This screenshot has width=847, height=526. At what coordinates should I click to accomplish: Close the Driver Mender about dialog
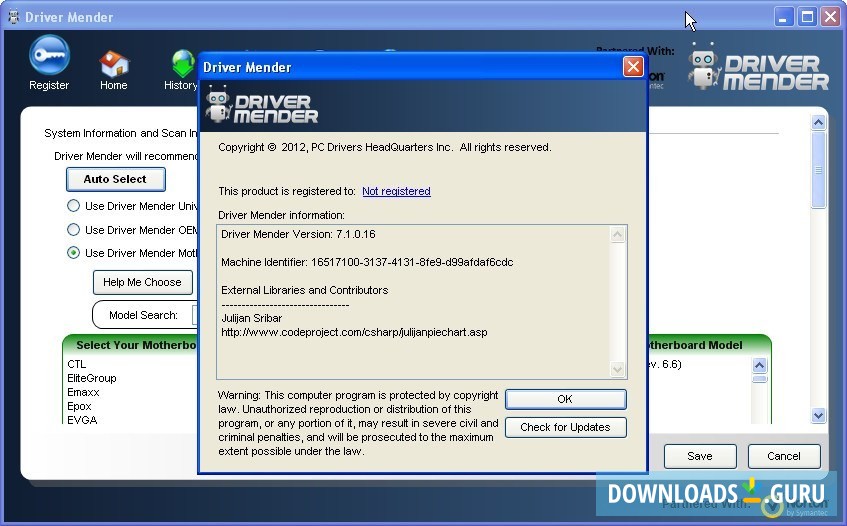coord(633,67)
